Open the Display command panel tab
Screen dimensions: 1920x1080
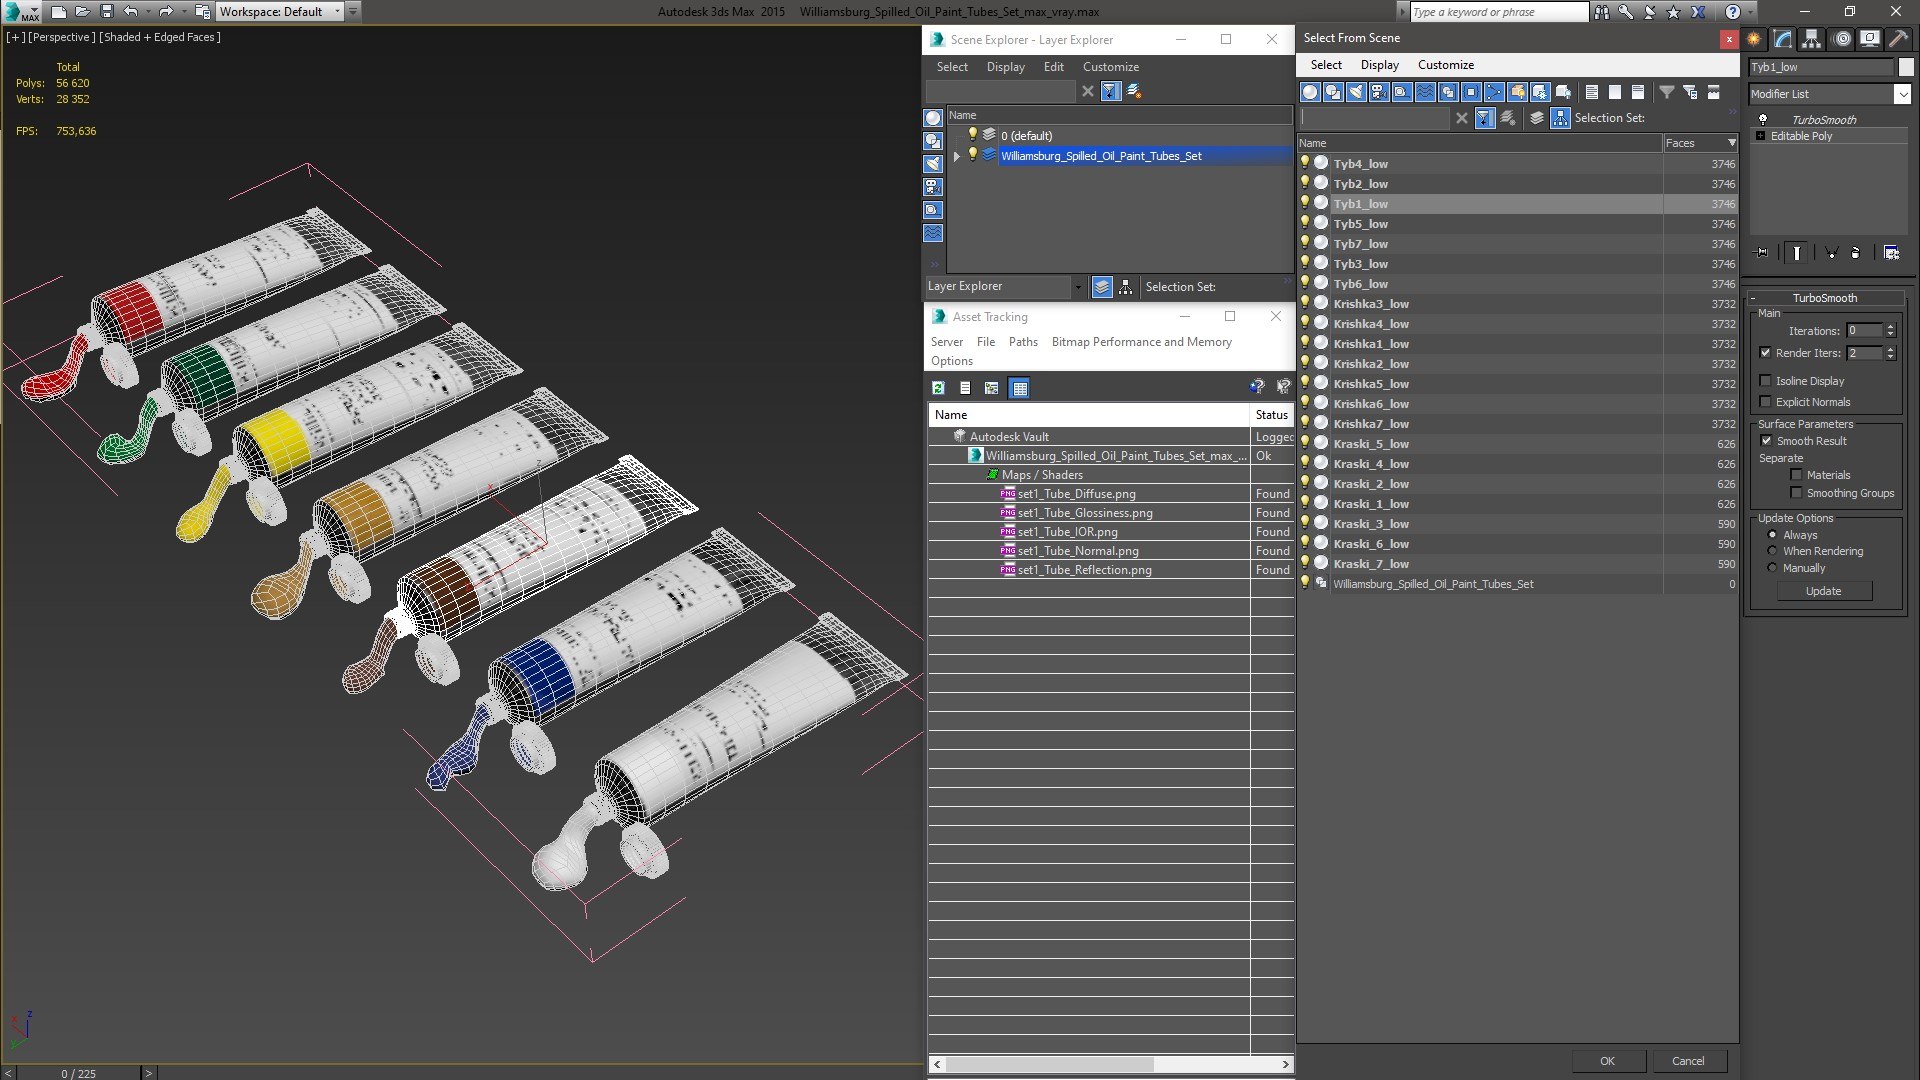coord(1869,39)
